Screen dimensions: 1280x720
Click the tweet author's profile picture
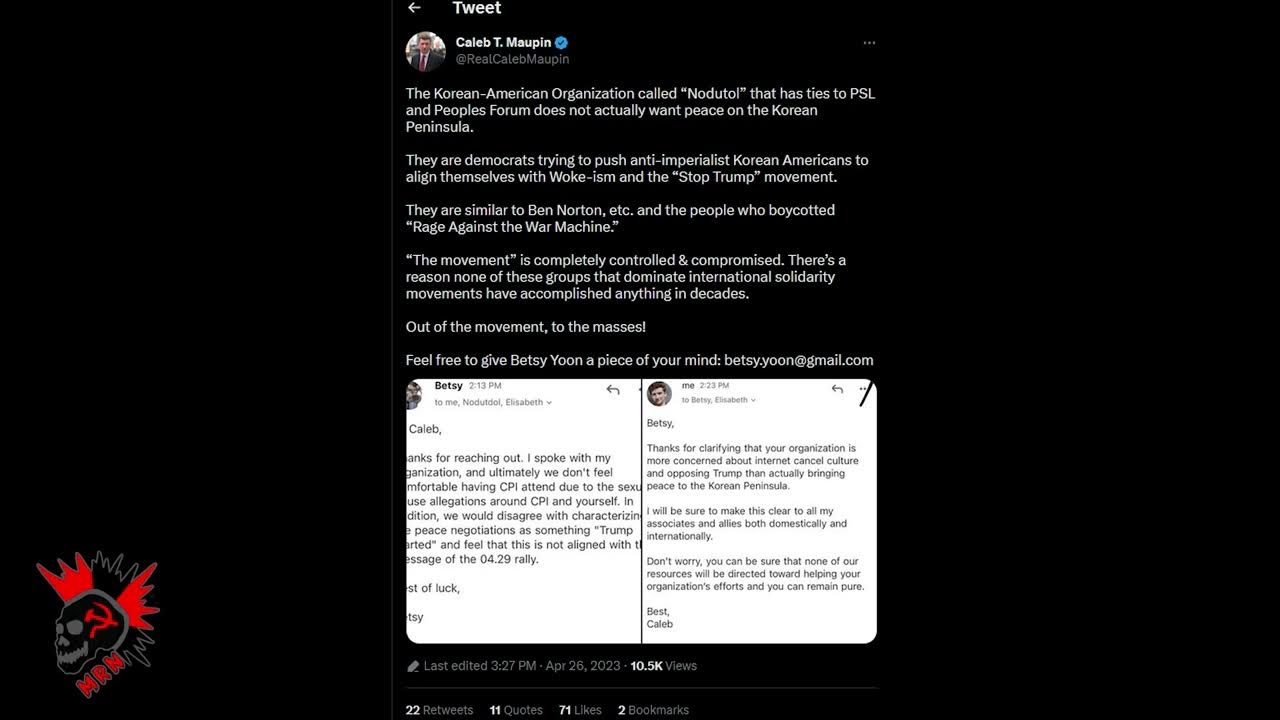click(x=425, y=51)
